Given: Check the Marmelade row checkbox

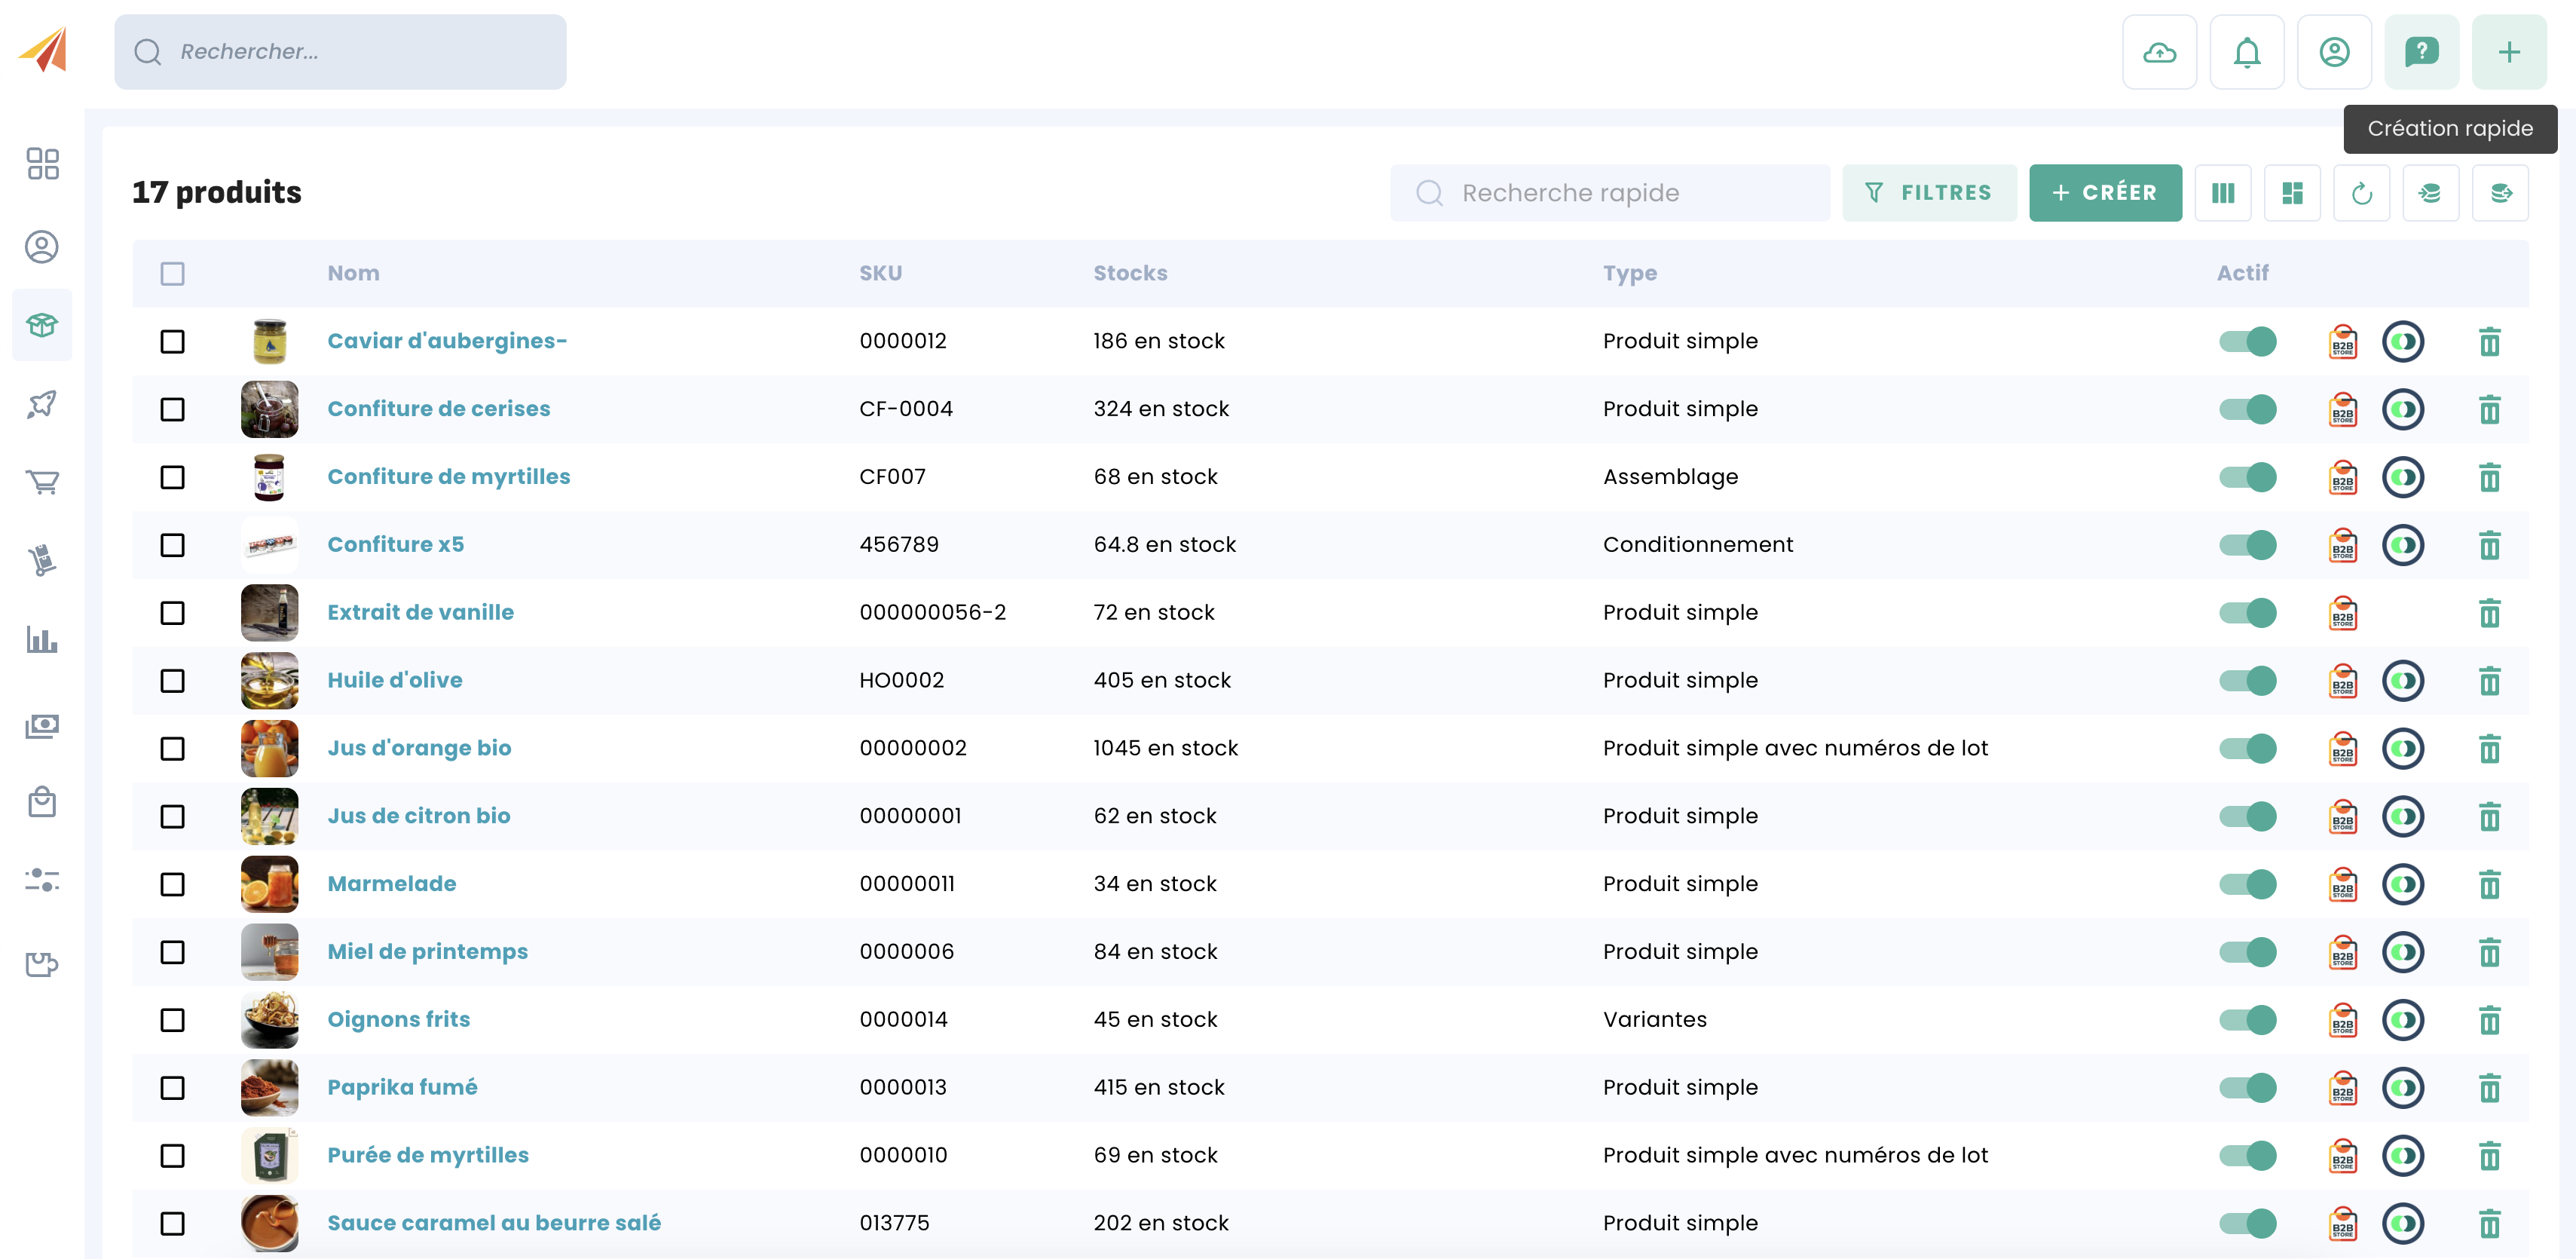Looking at the screenshot, I should point(172,884).
